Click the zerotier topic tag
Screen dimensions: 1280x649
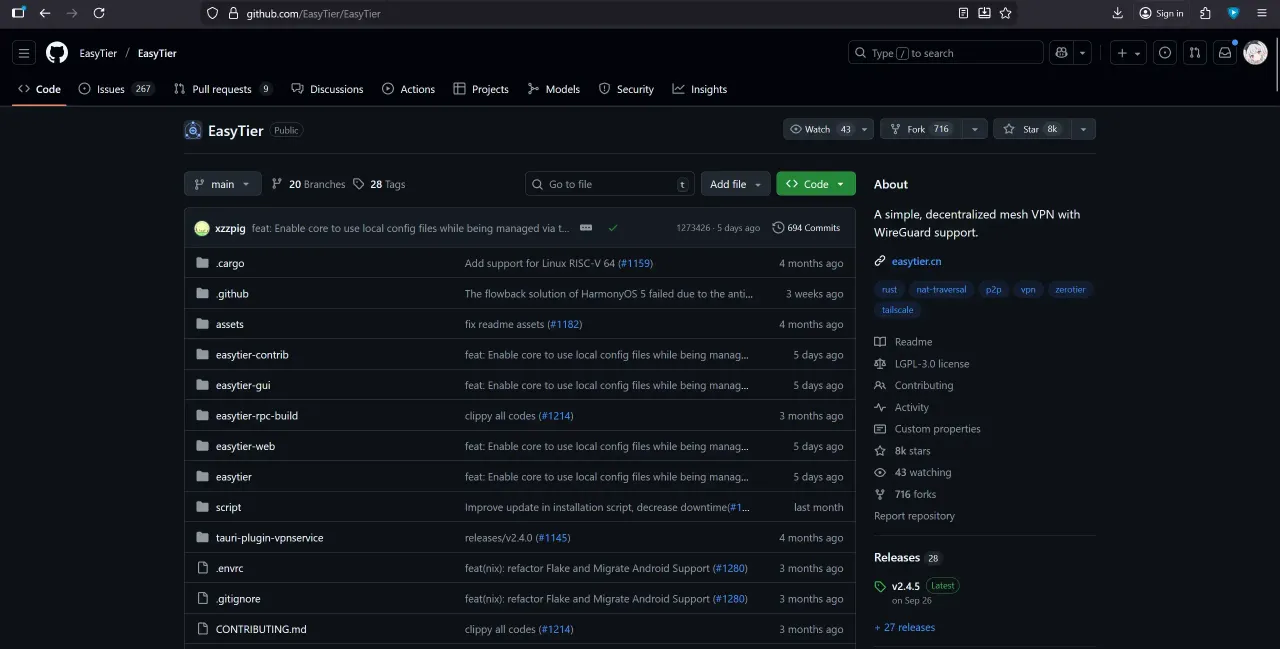point(1070,289)
